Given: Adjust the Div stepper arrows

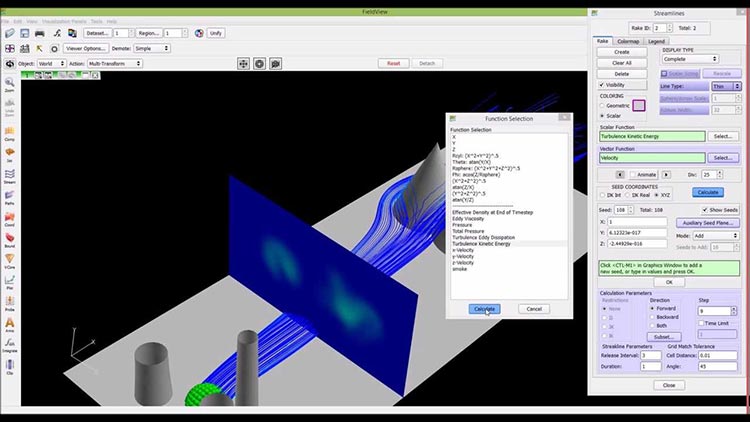Looking at the screenshot, I should 719,175.
